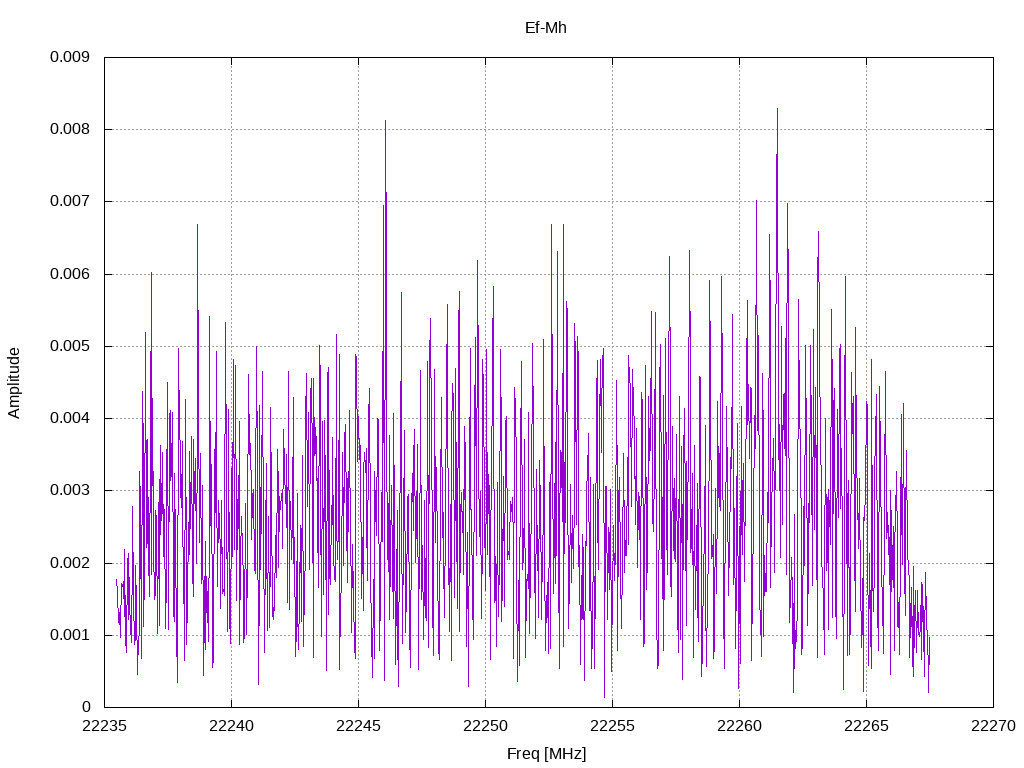1024x768 pixels.
Task: Click y-axis tick label 0.007
Action: [x=70, y=201]
